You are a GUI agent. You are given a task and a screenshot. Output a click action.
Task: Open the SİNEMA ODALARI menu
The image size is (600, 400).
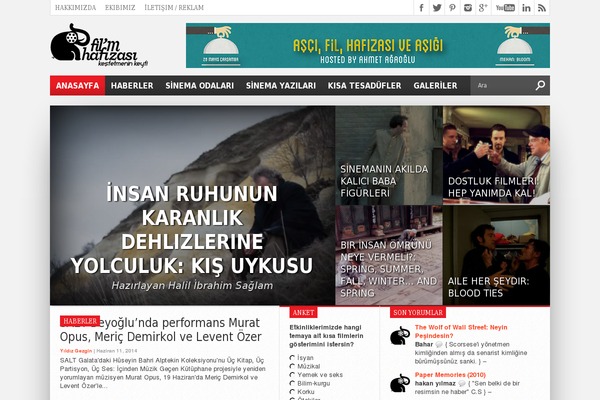pyautogui.click(x=199, y=85)
